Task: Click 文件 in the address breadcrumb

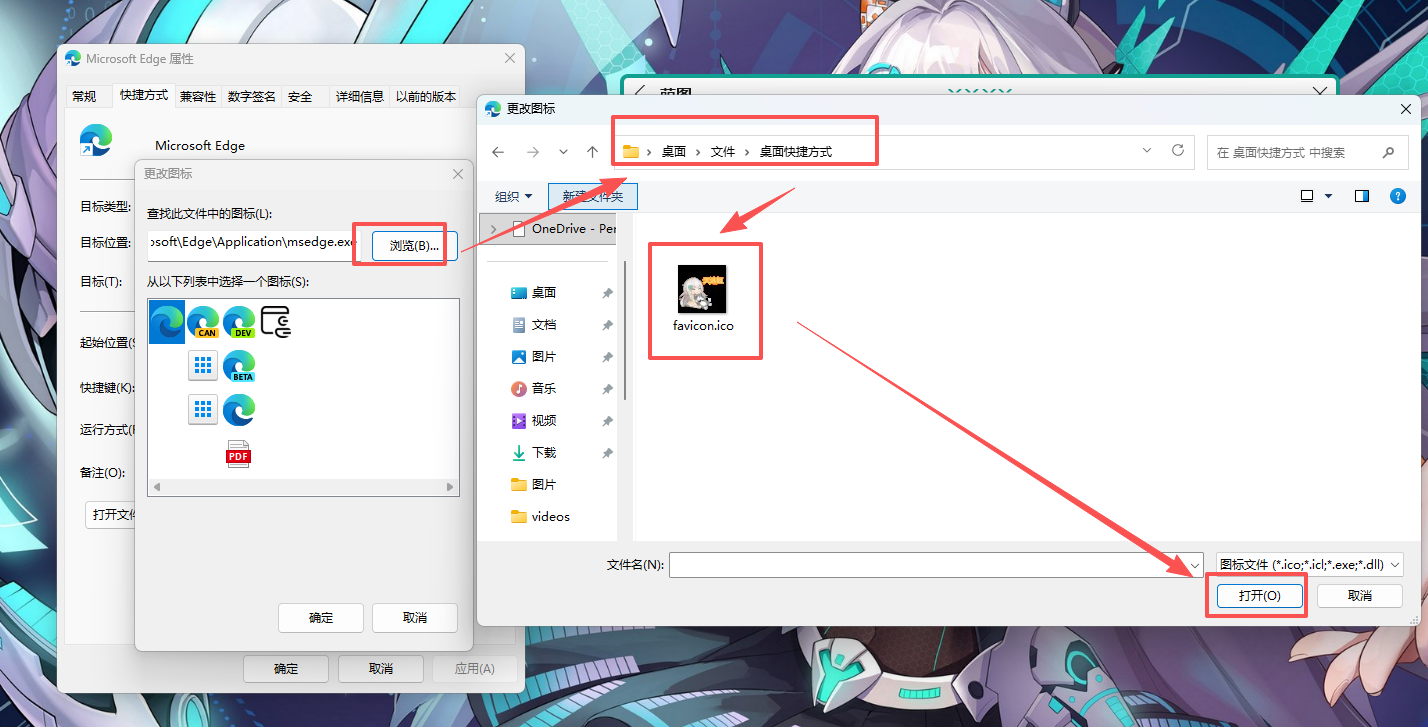Action: point(723,152)
